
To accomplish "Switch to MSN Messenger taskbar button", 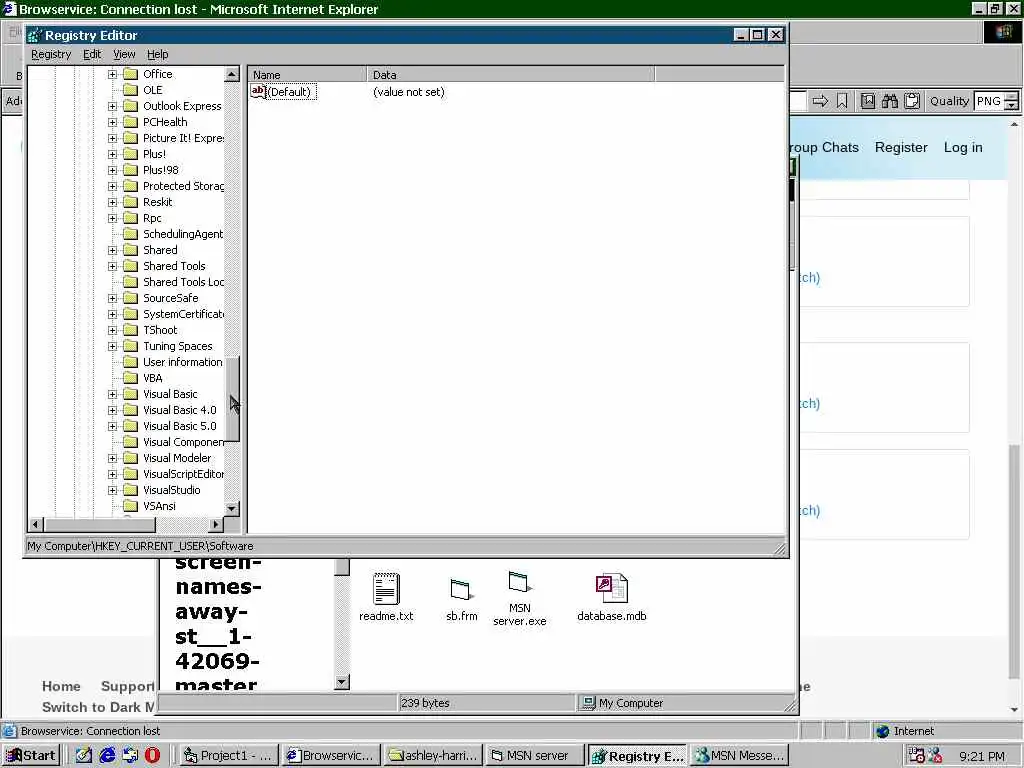I will pos(739,756).
